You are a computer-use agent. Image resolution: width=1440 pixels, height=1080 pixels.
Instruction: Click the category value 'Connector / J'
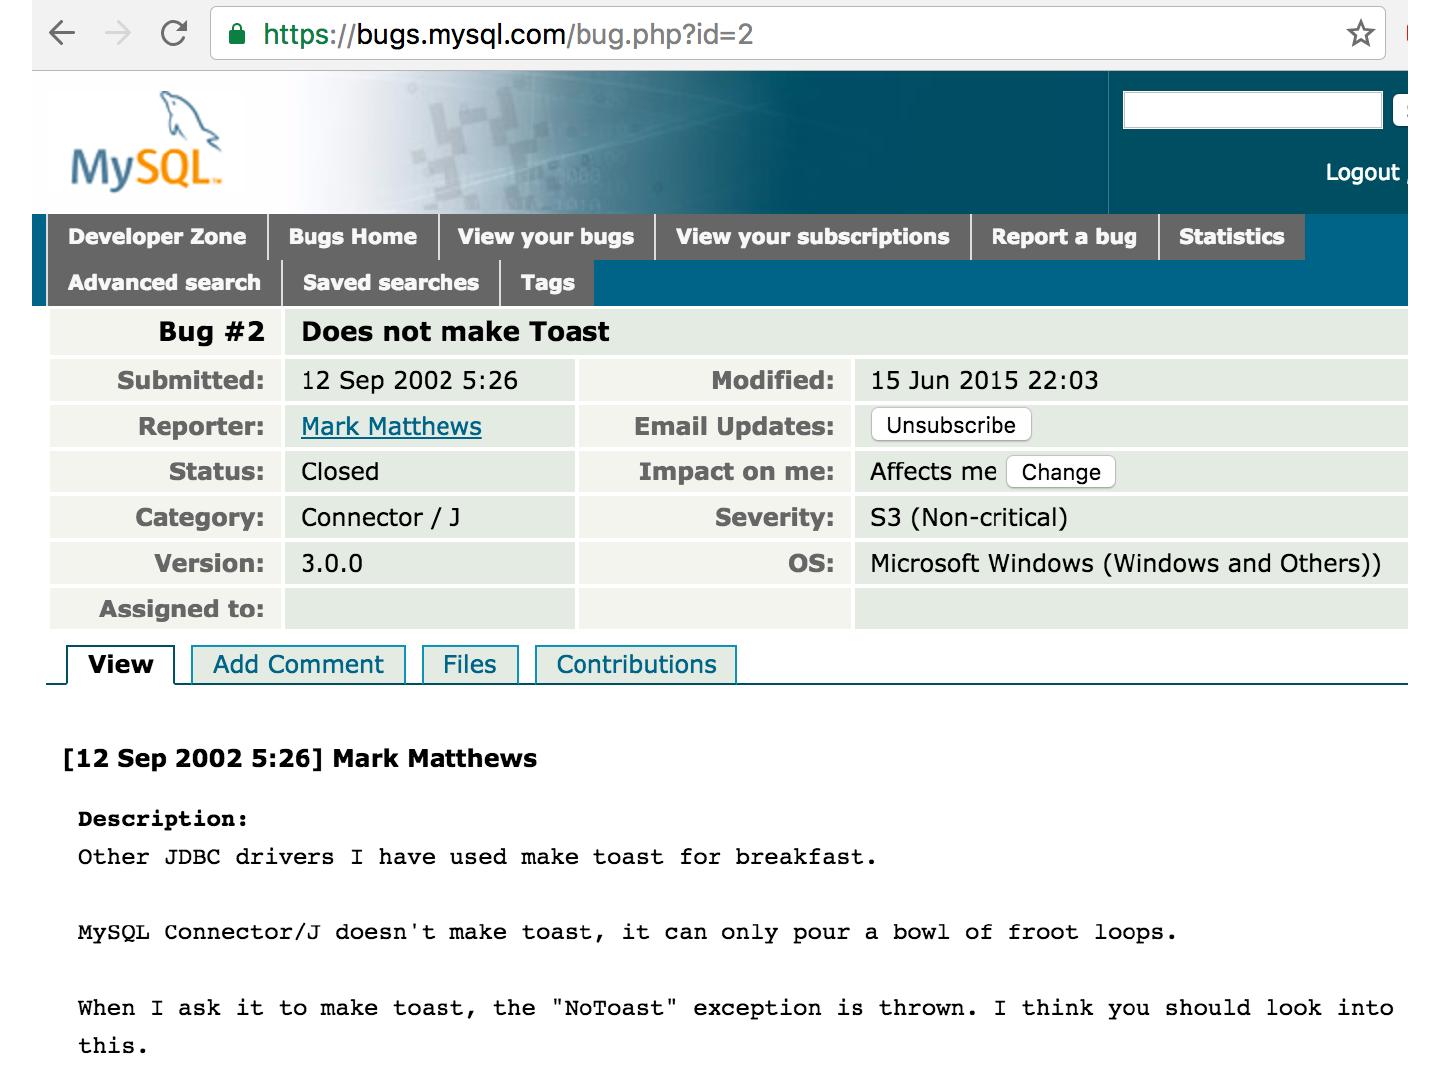[381, 518]
